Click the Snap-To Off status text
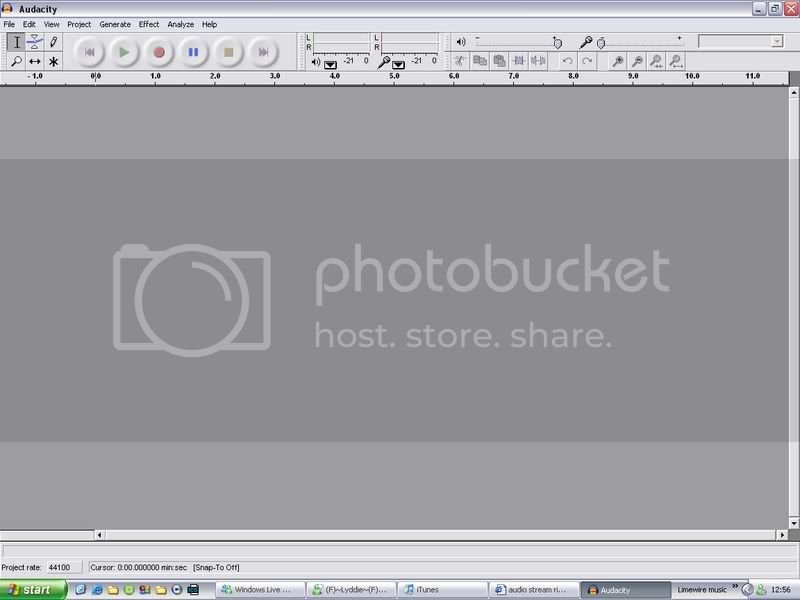Image resolution: width=800 pixels, height=600 pixels. [x=216, y=567]
